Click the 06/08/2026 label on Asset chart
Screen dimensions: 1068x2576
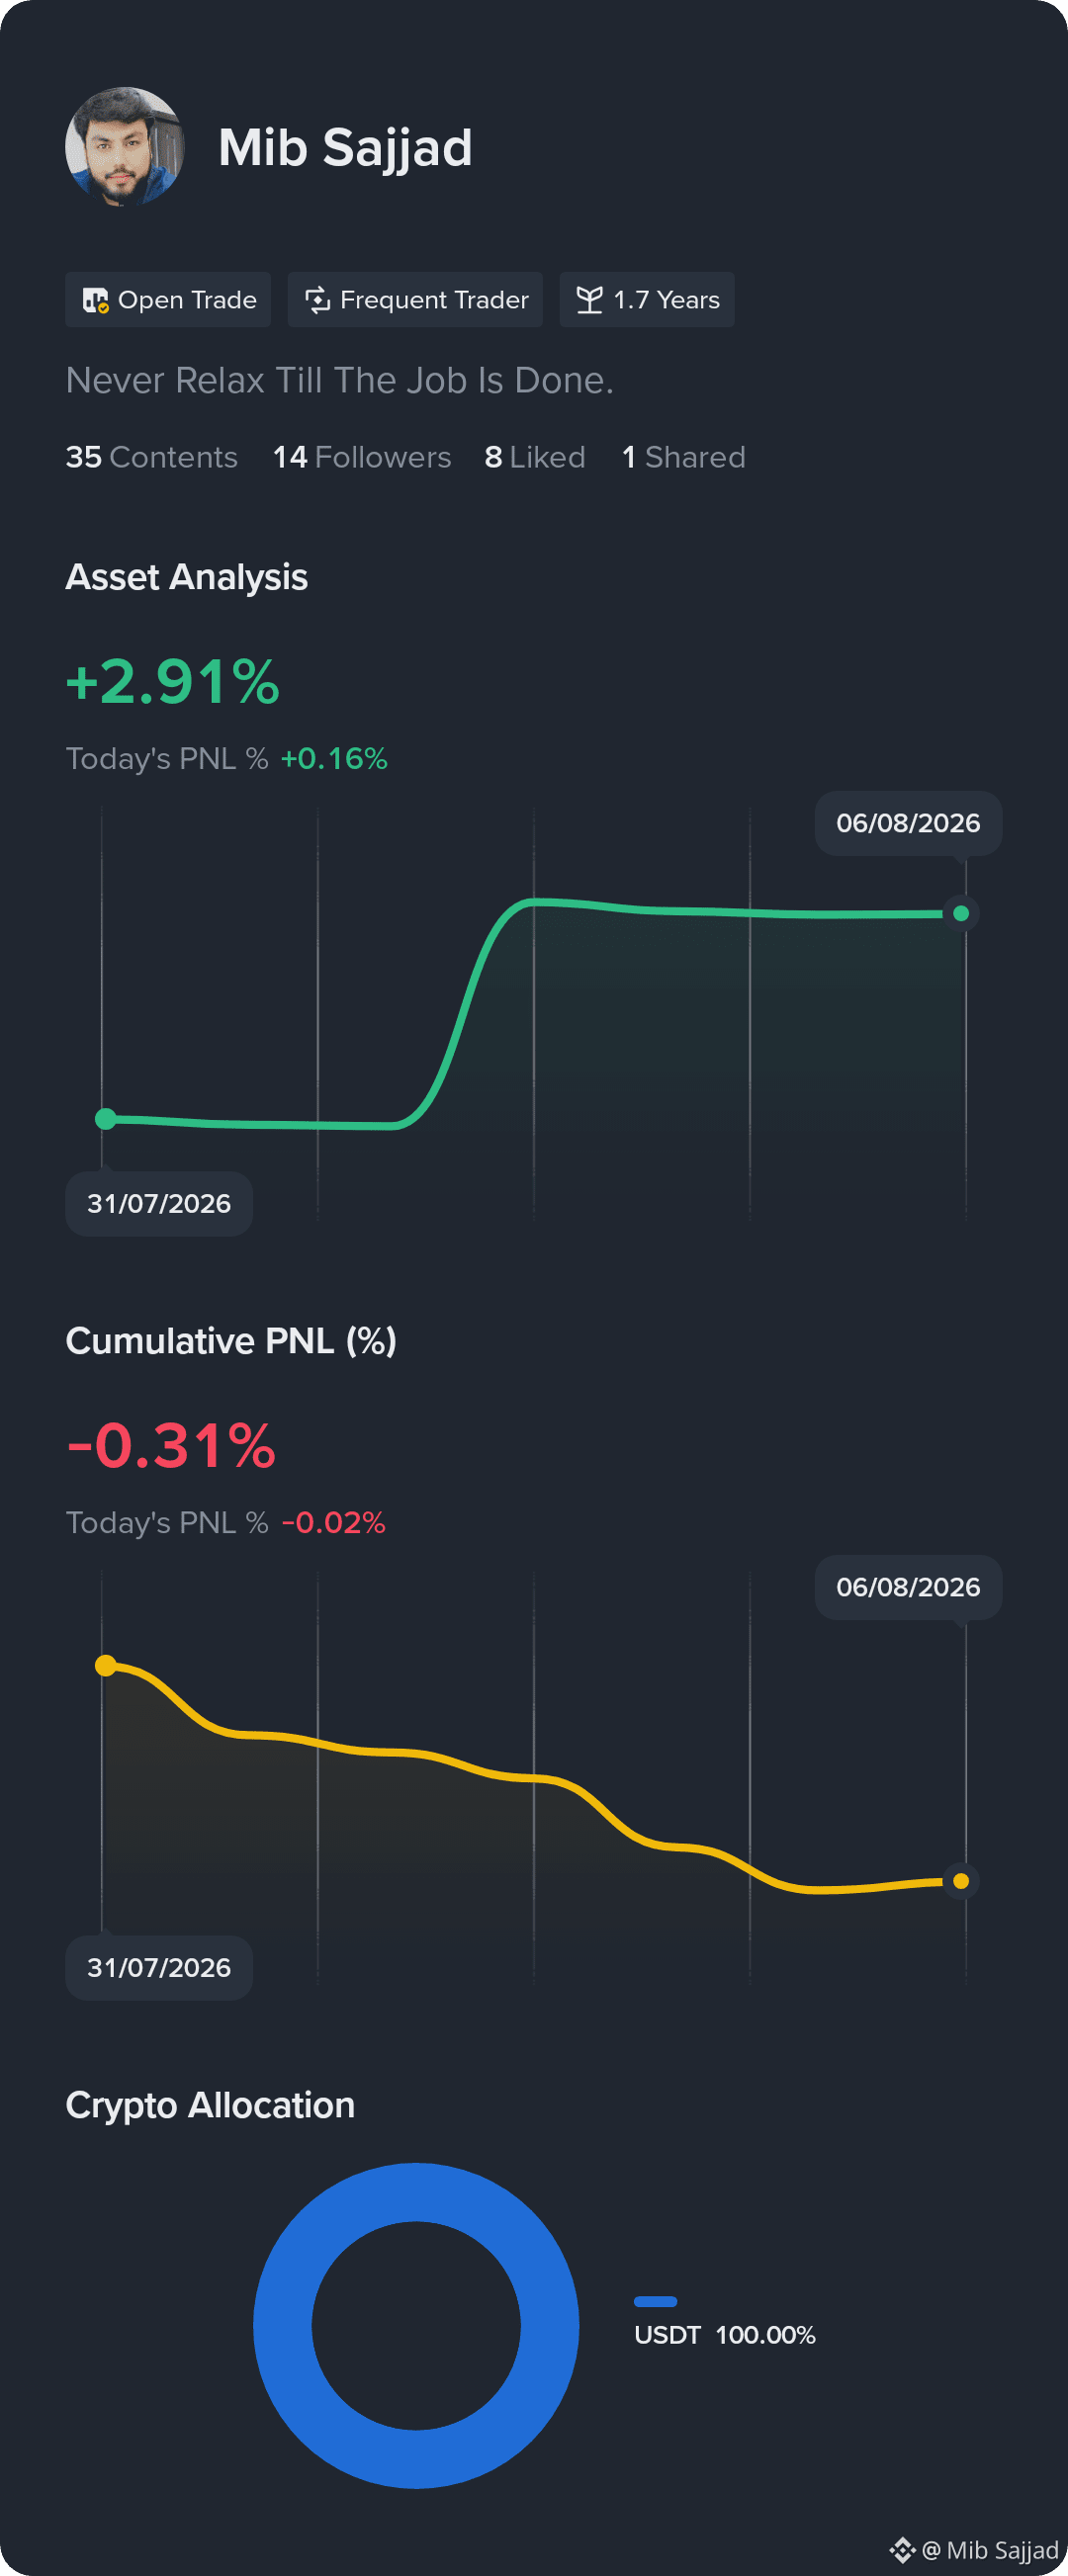click(x=908, y=823)
